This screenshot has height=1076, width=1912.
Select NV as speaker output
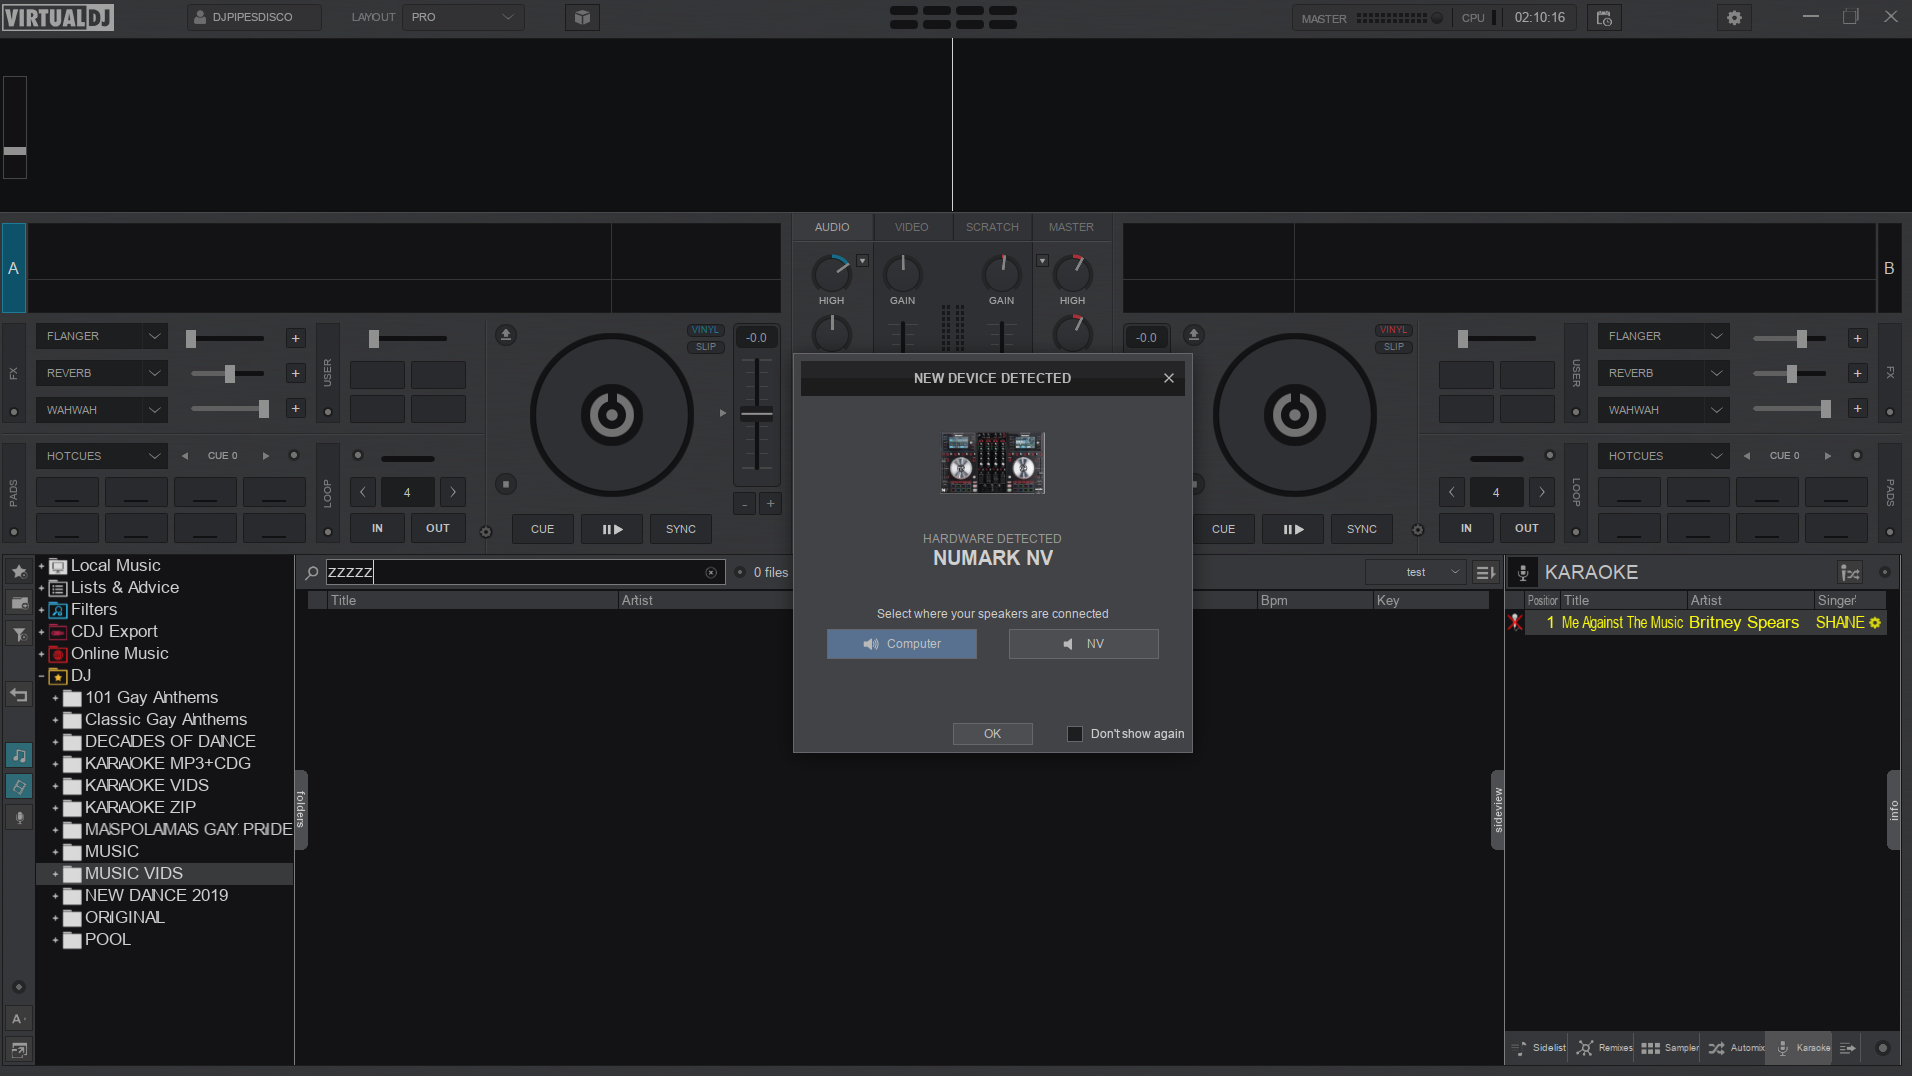pyautogui.click(x=1084, y=644)
